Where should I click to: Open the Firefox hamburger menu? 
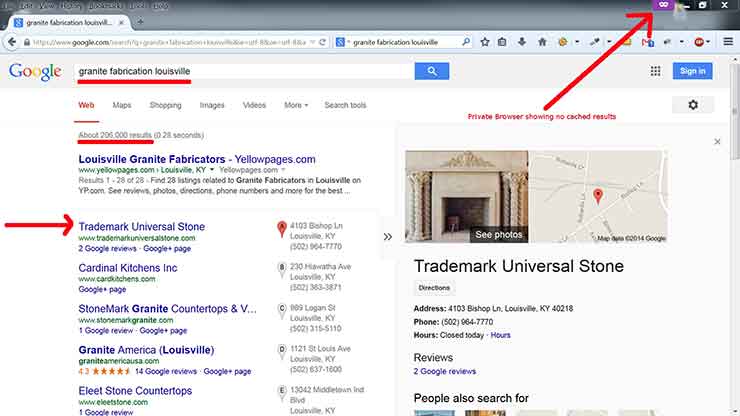(728, 42)
